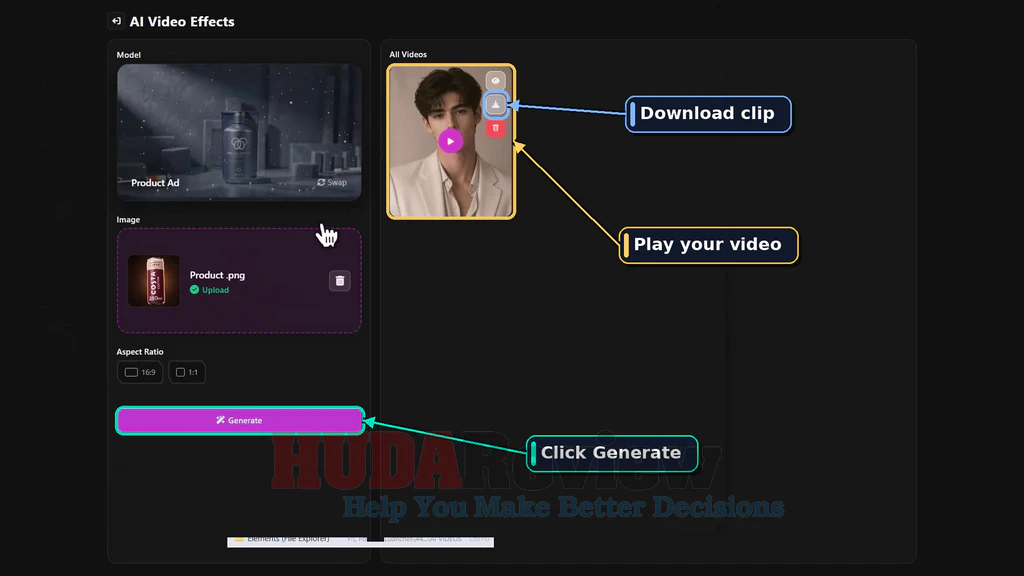
Task: Select the 16:9 aspect ratio
Action: coord(140,372)
